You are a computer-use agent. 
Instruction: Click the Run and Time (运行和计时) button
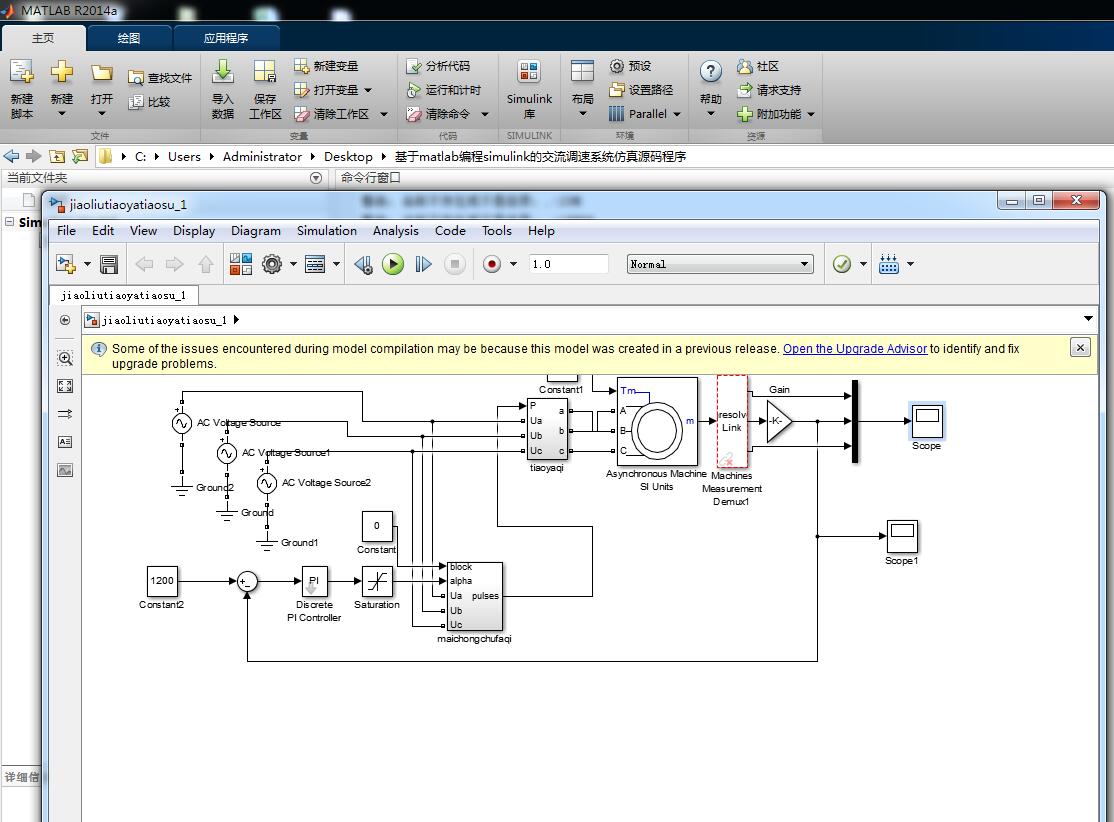coord(443,90)
